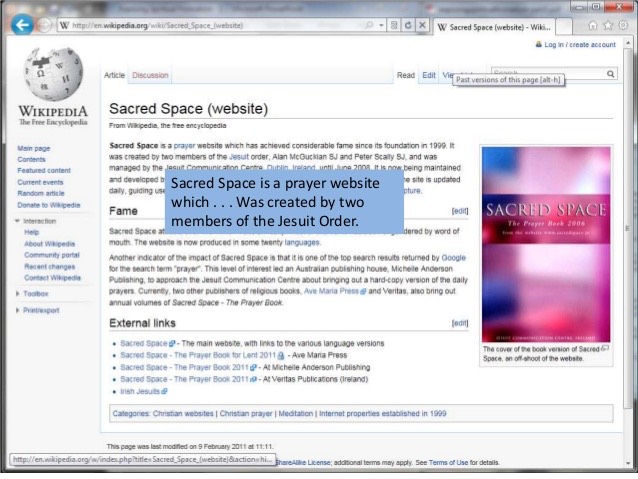This screenshot has width=638, height=479.
Task: Open Internet properties established in 1999 category
Action: [x=382, y=414]
